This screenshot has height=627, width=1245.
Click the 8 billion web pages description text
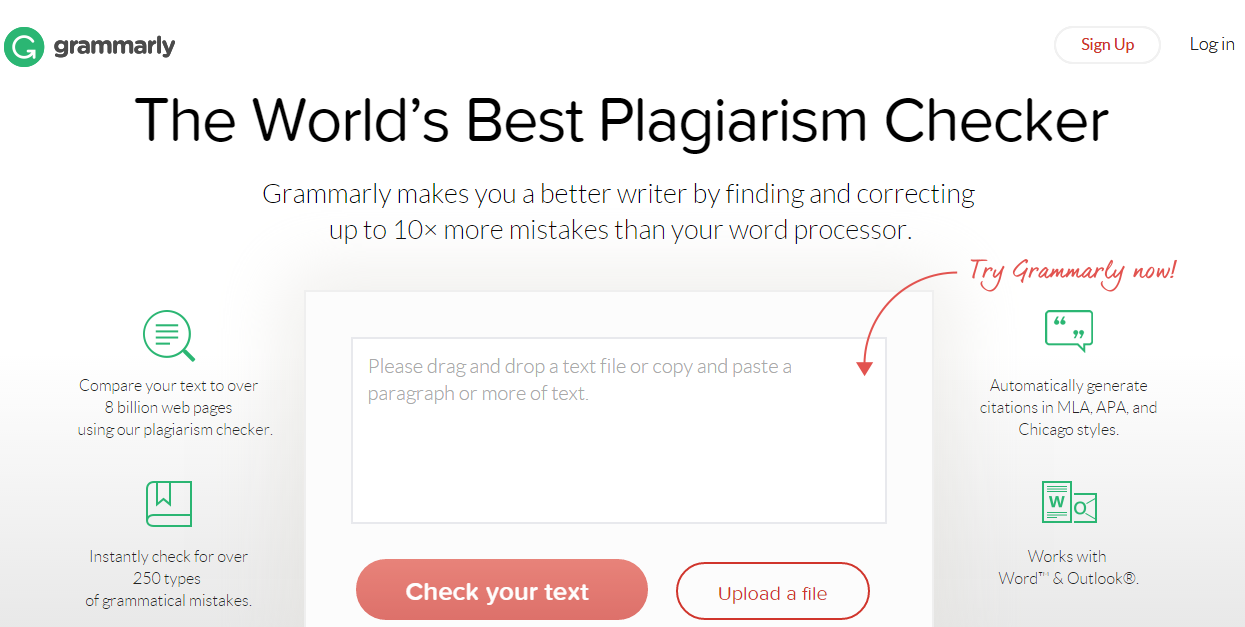click(x=168, y=407)
